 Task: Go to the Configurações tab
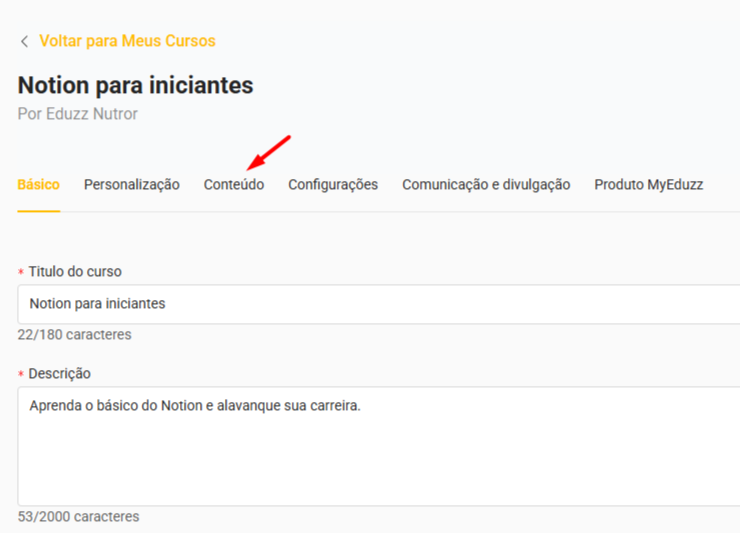point(333,185)
